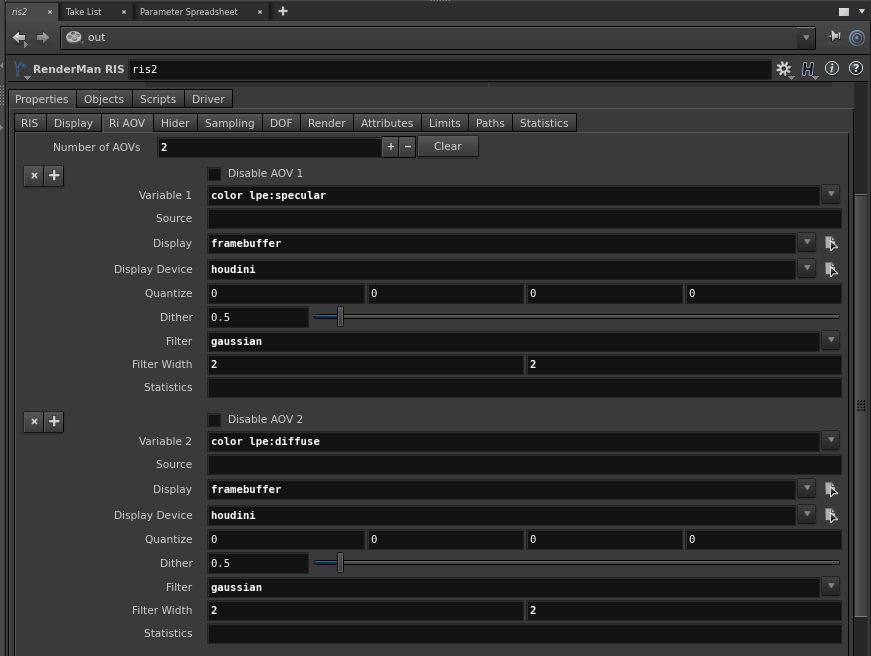Switch to the Parameter Spreadsheet tab
The height and width of the screenshot is (656, 871).
tap(188, 12)
